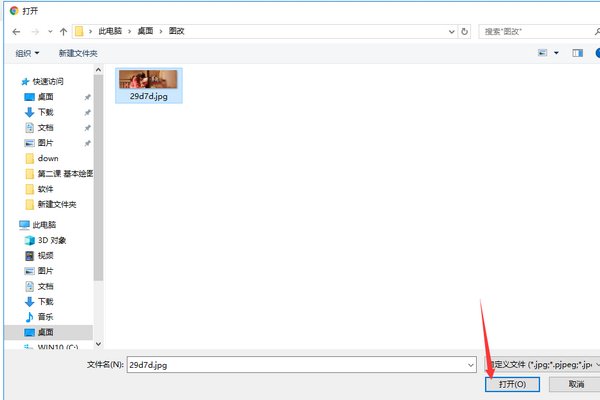Viewport: 600px width, 400px height.
Task: Select the 29d7d.jpg thumbnail
Action: [x=147, y=86]
